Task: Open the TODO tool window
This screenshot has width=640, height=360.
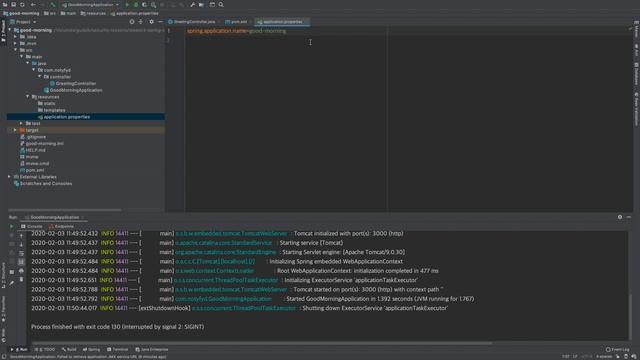Action: point(45,349)
